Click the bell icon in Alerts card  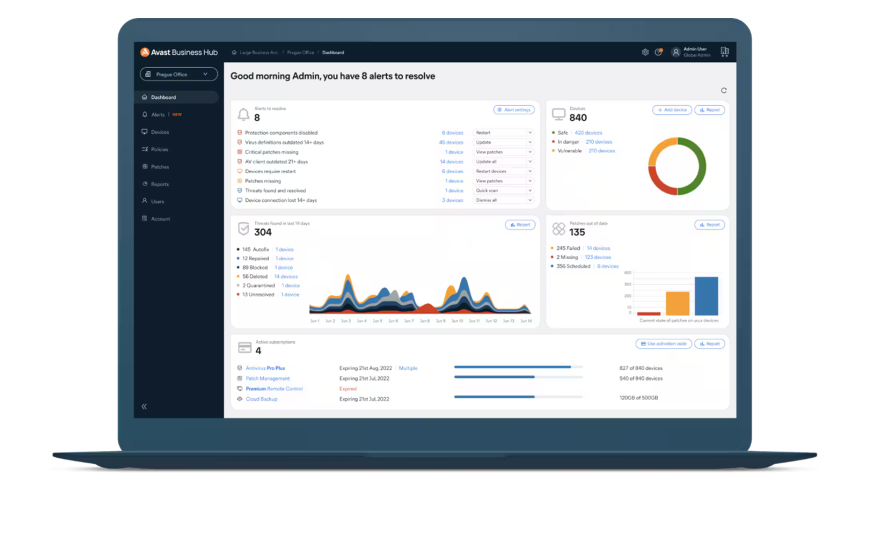pyautogui.click(x=243, y=114)
